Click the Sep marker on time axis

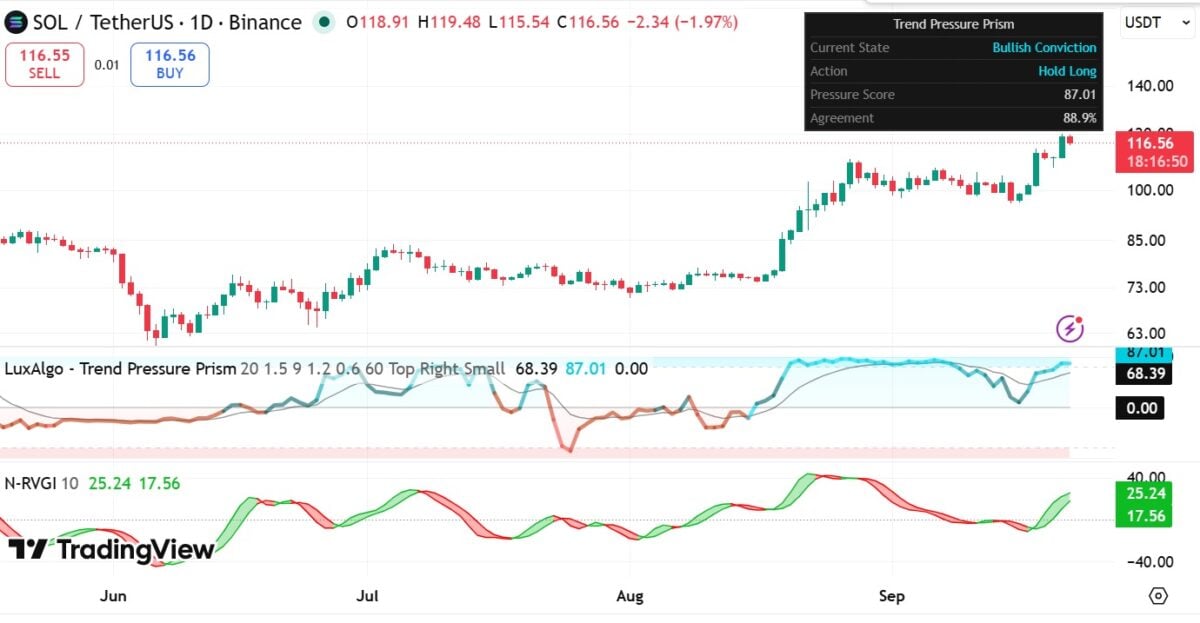pyautogui.click(x=891, y=596)
